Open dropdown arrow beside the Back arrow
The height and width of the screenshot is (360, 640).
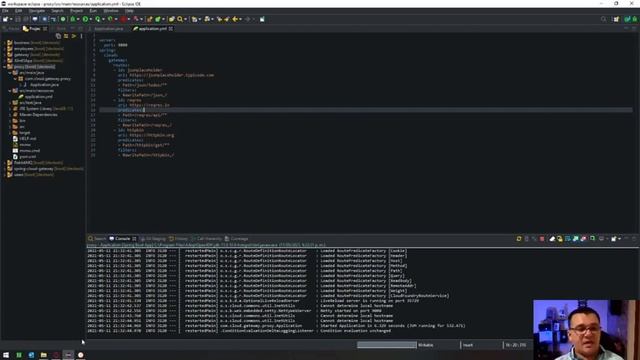[x=240, y=19]
